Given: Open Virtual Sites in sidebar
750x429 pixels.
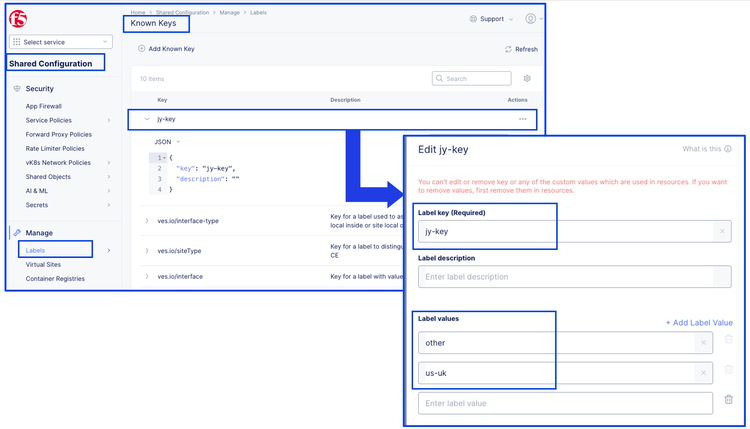Looking at the screenshot, I should point(43,264).
